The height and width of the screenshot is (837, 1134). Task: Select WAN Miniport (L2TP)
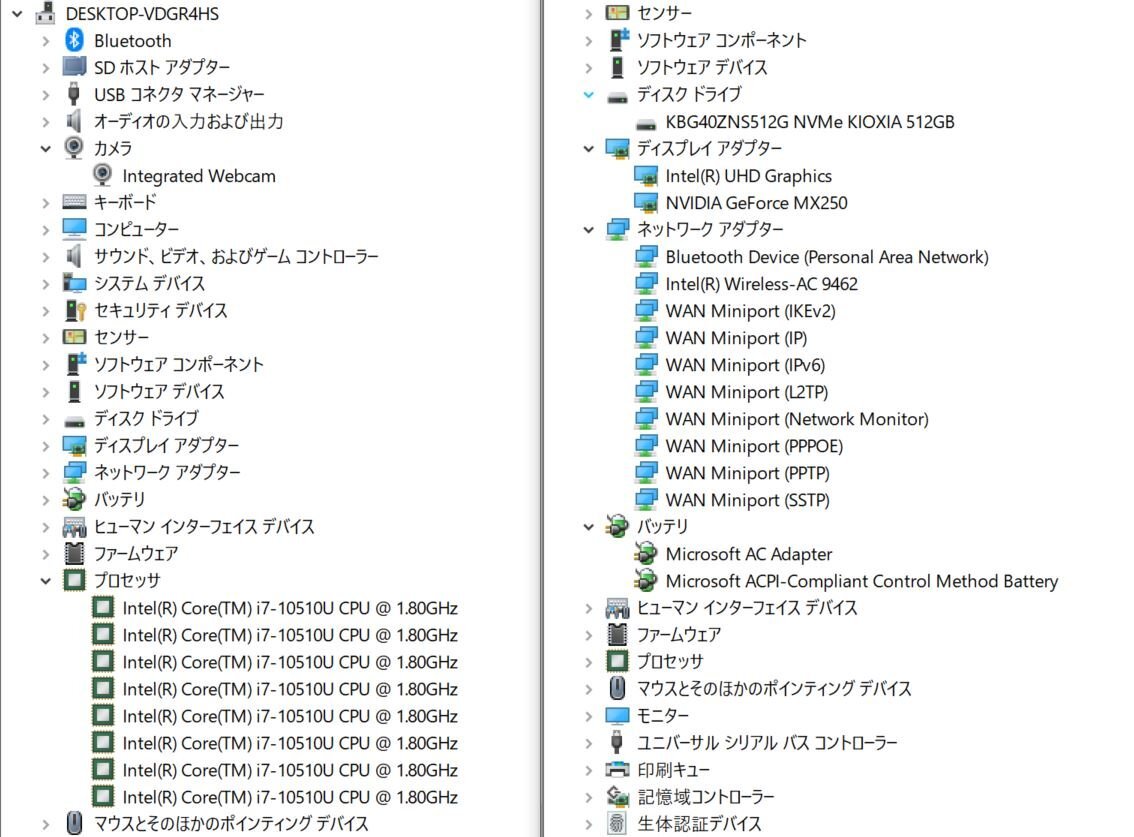[746, 392]
